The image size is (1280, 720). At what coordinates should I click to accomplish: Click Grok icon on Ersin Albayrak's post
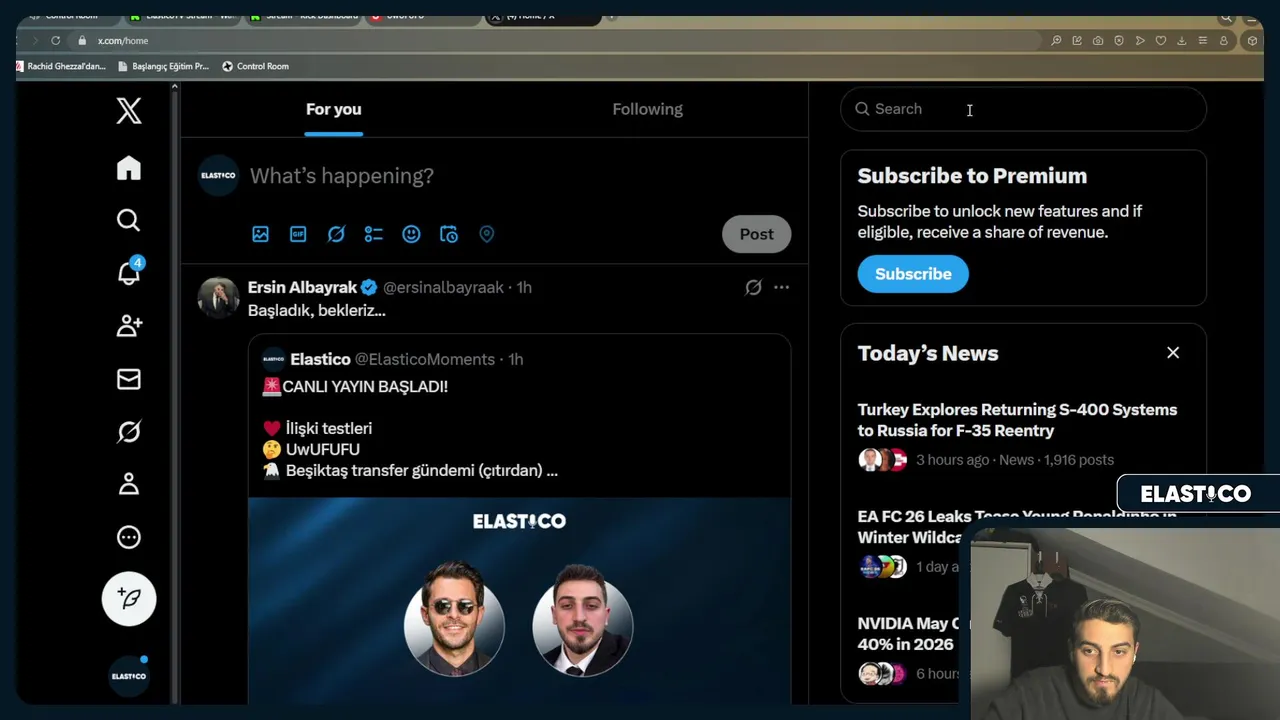point(753,288)
